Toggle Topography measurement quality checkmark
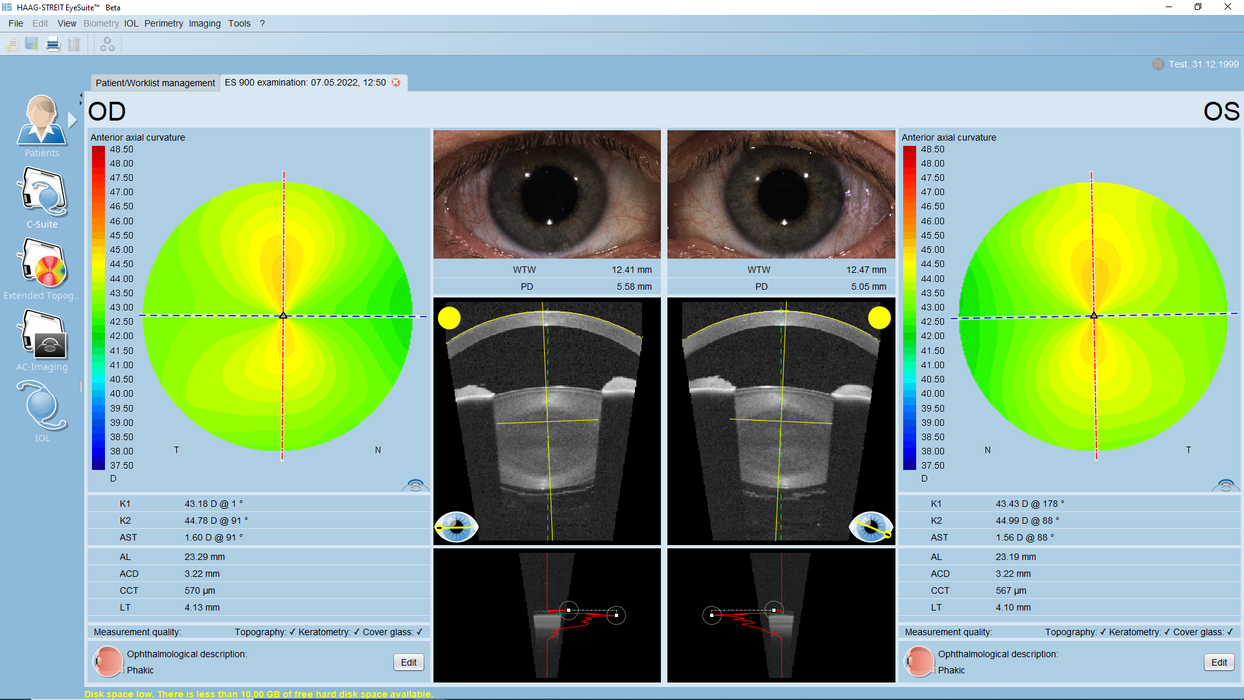1244x700 pixels. click(290, 631)
